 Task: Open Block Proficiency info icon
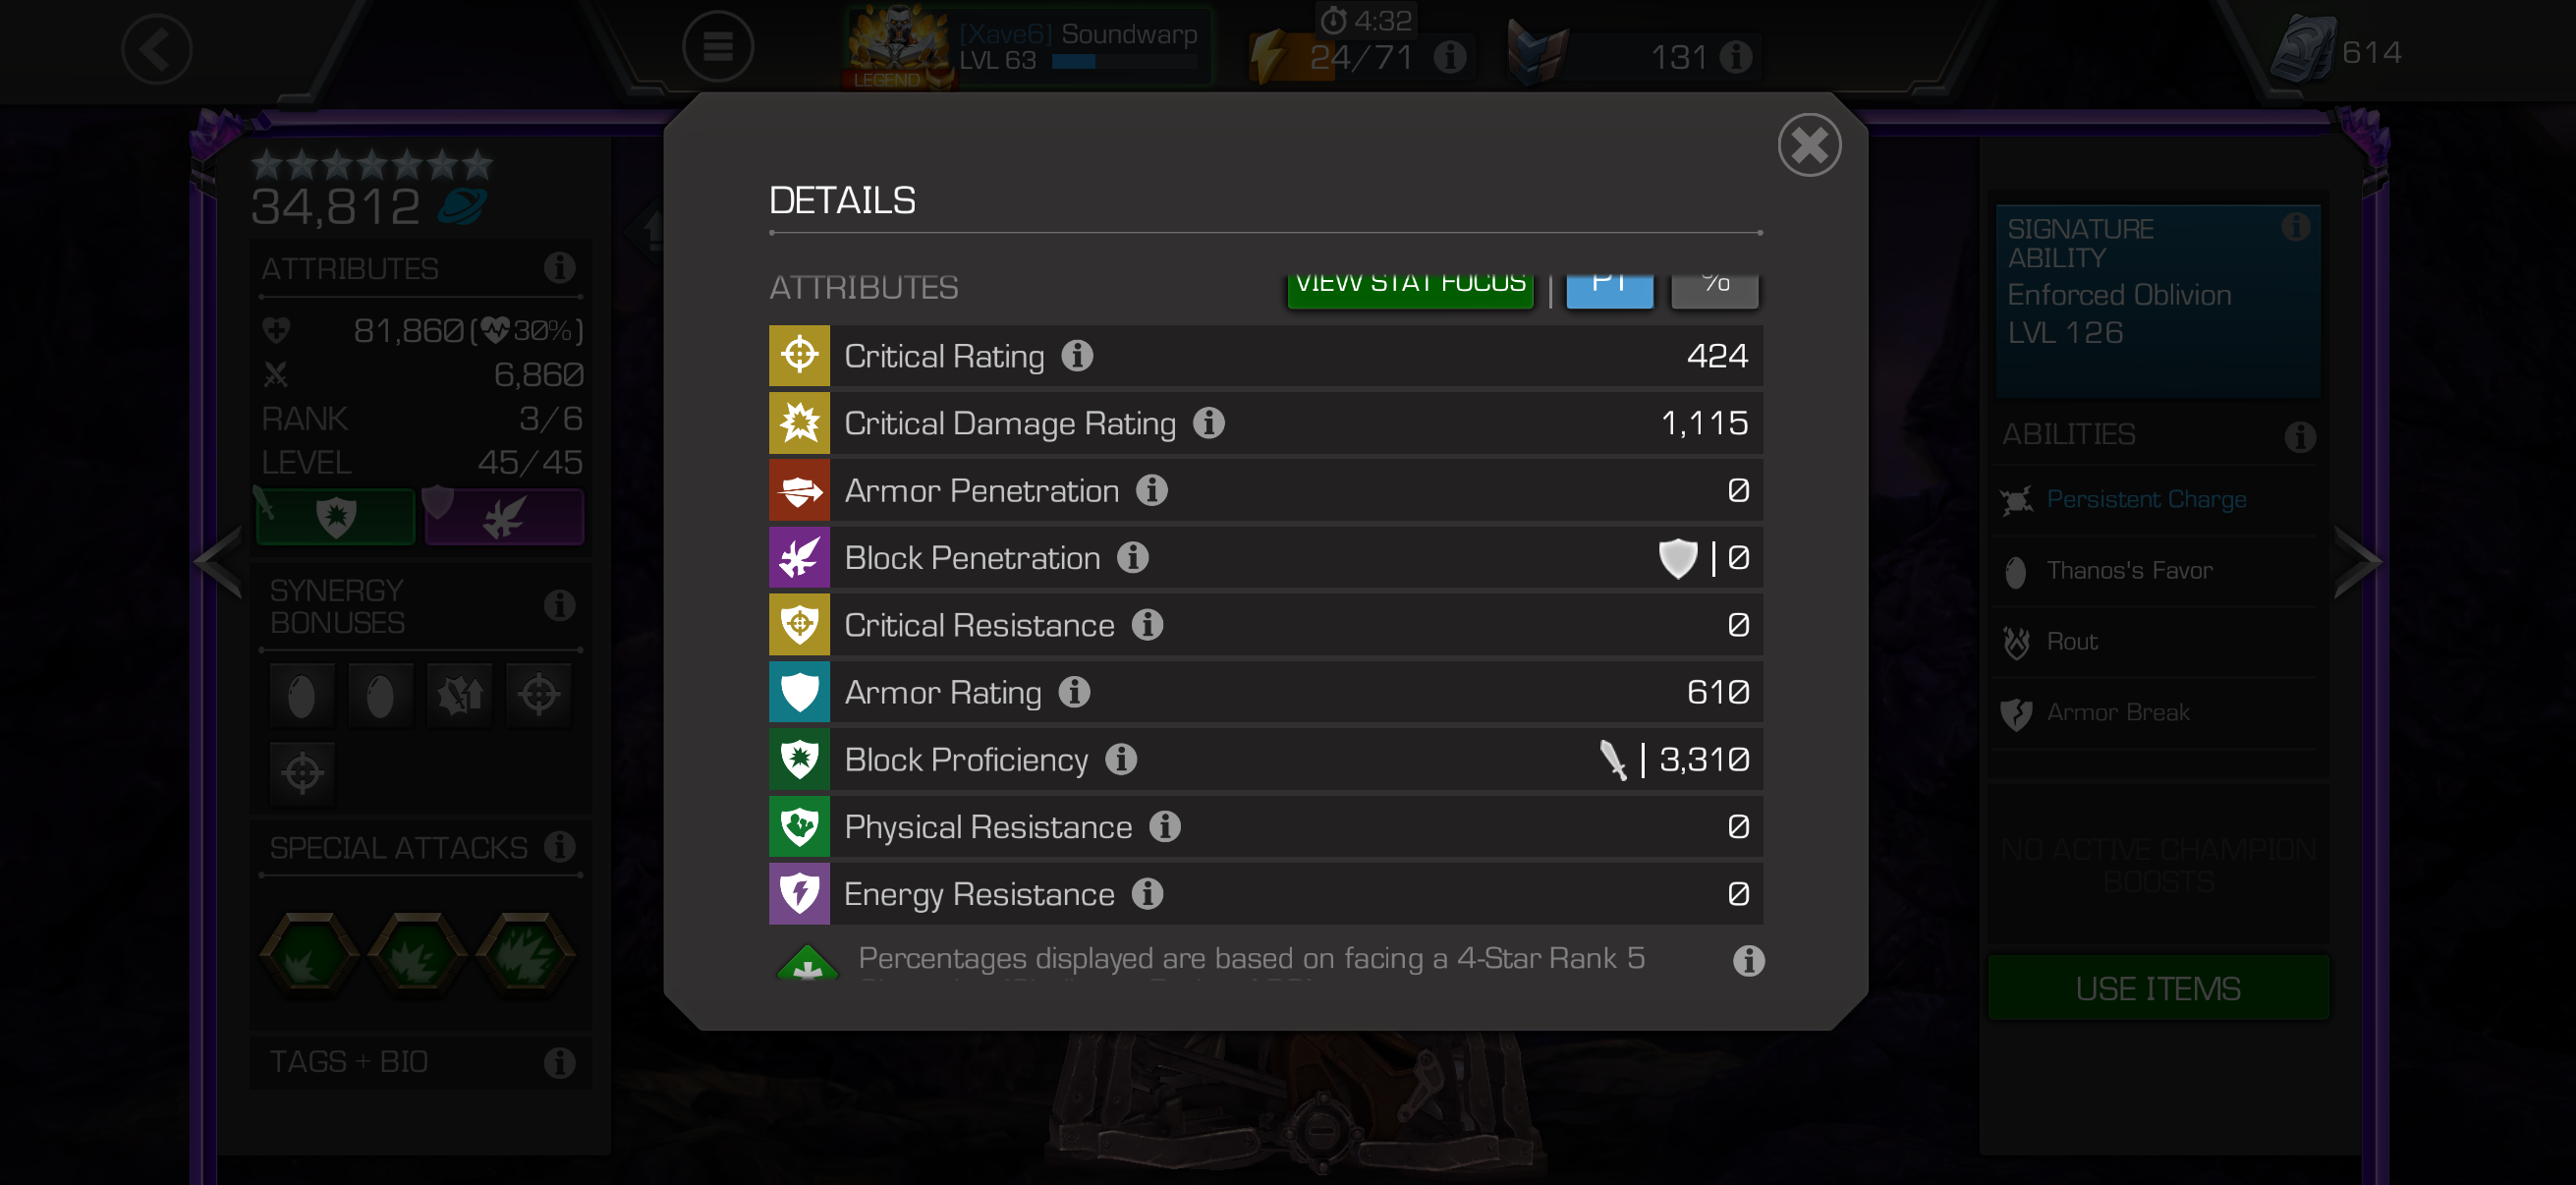[1121, 758]
